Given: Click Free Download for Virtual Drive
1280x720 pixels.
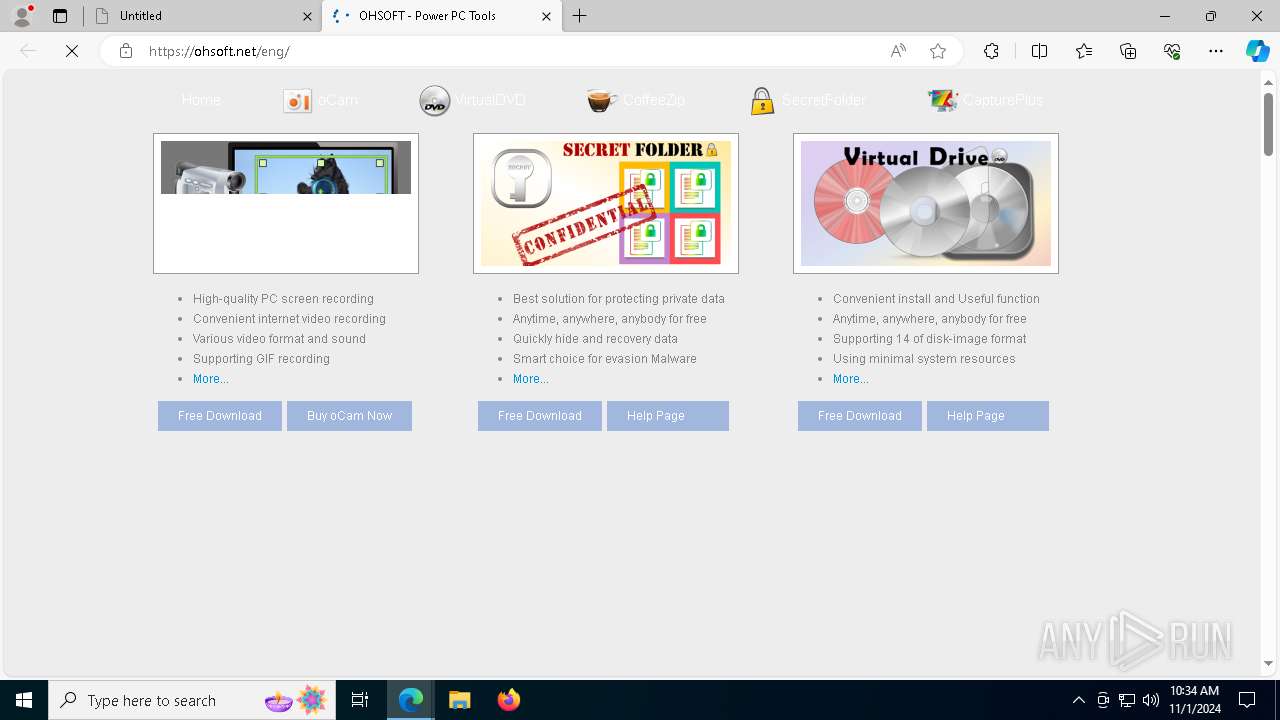Looking at the screenshot, I should click(x=860, y=416).
